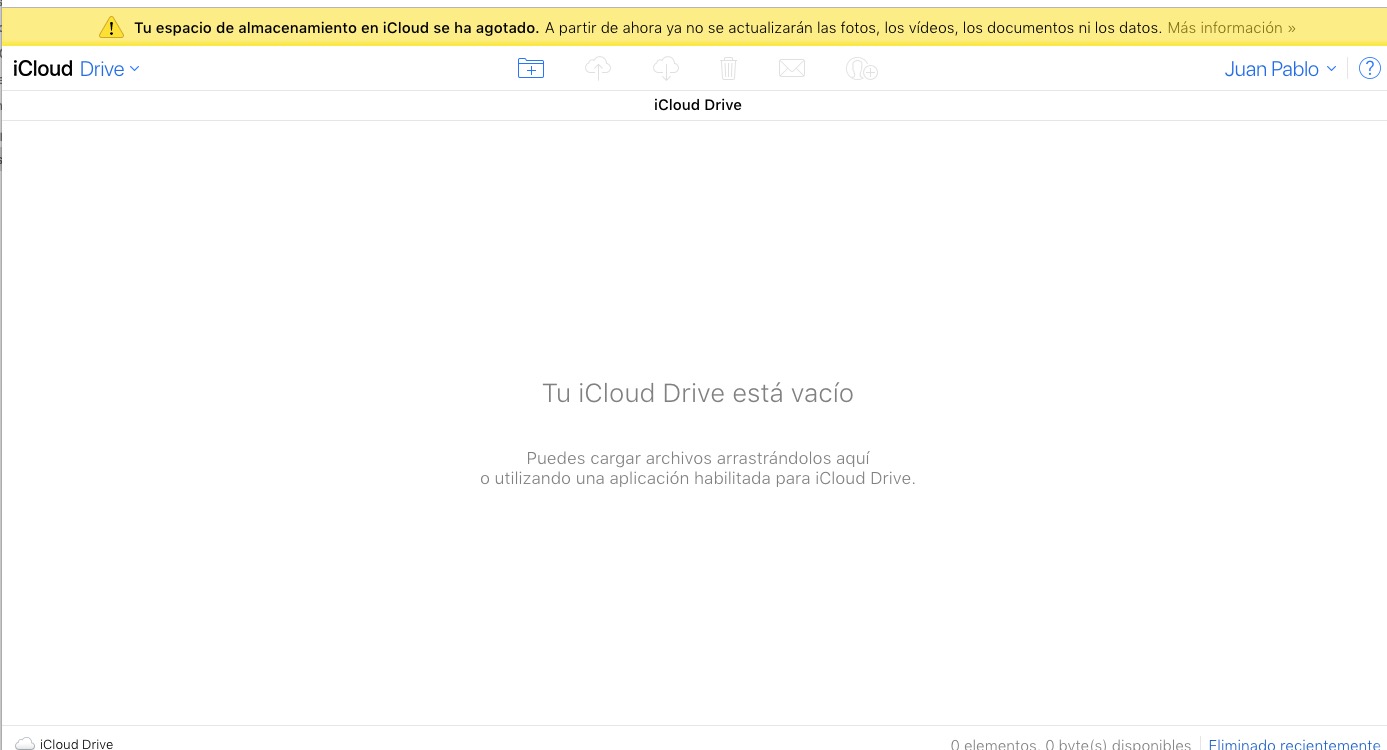Screen dimensions: 1387x750
Task: Click the 'iCloud Drive' folder title heading
Action: click(x=698, y=105)
